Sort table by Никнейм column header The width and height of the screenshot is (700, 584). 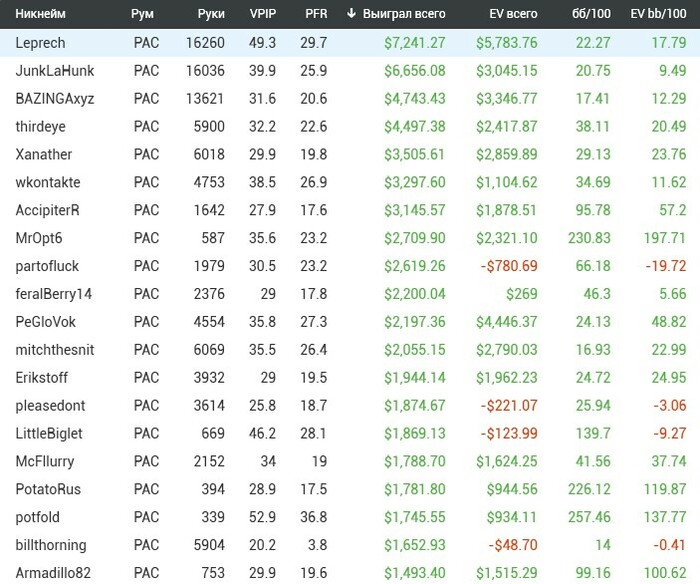tap(40, 14)
